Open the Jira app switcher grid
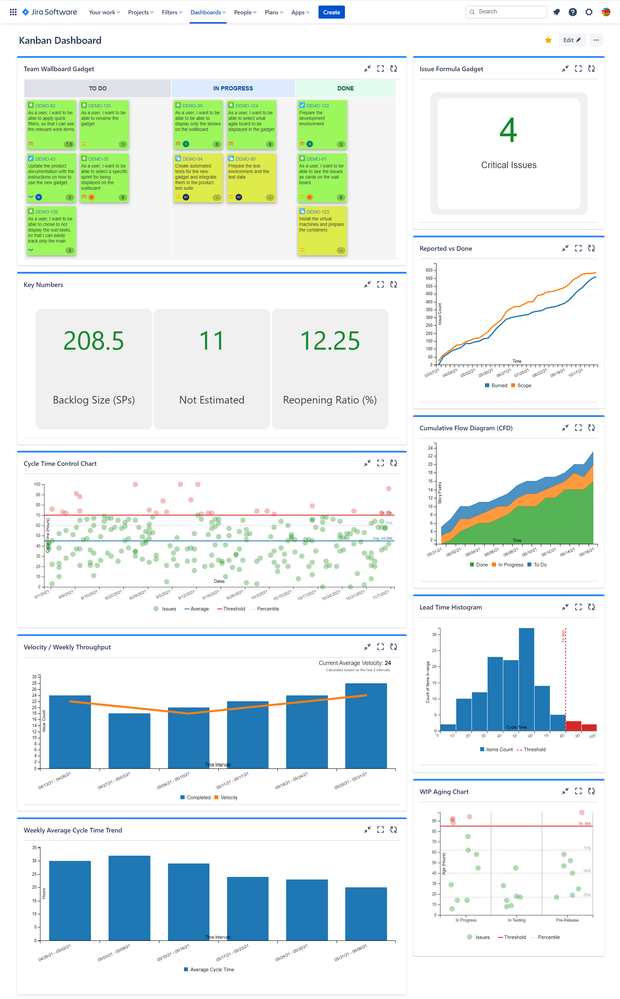The width and height of the screenshot is (620, 999). (13, 12)
